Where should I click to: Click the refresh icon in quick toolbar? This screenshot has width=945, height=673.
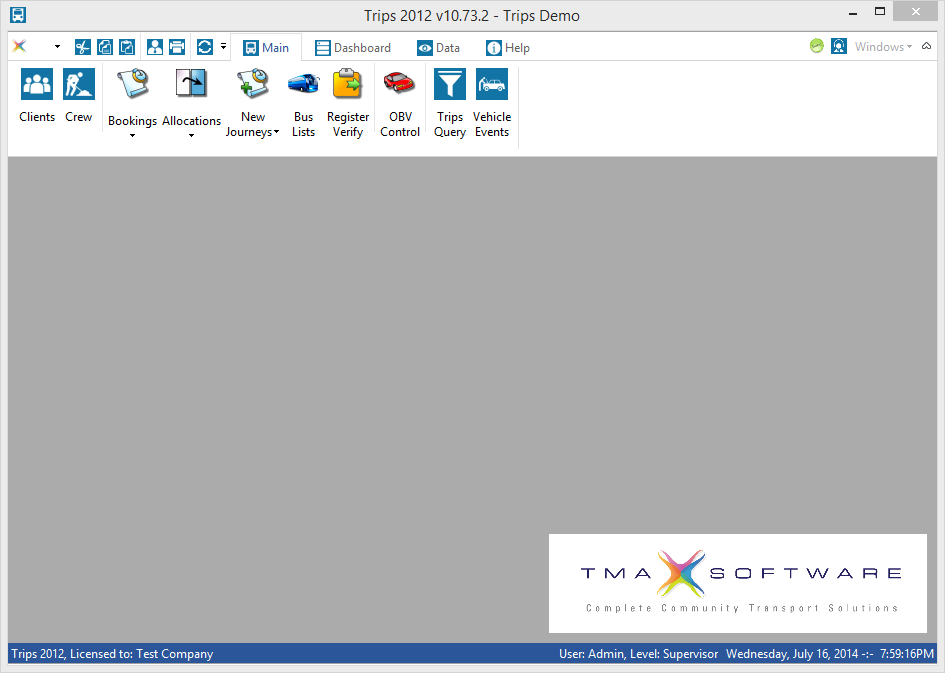pos(205,47)
